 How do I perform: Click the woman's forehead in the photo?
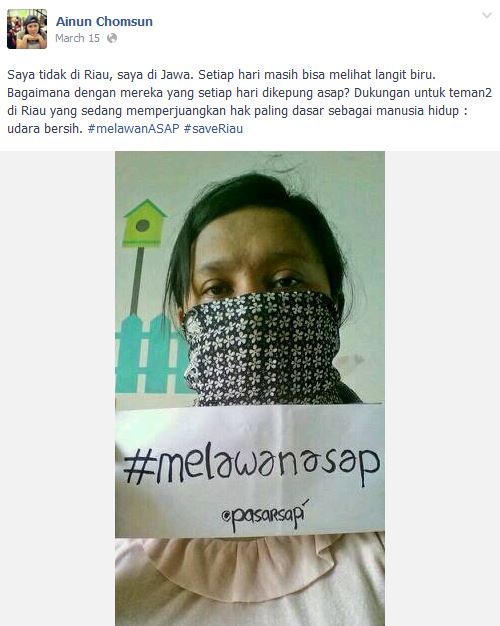(x=256, y=236)
